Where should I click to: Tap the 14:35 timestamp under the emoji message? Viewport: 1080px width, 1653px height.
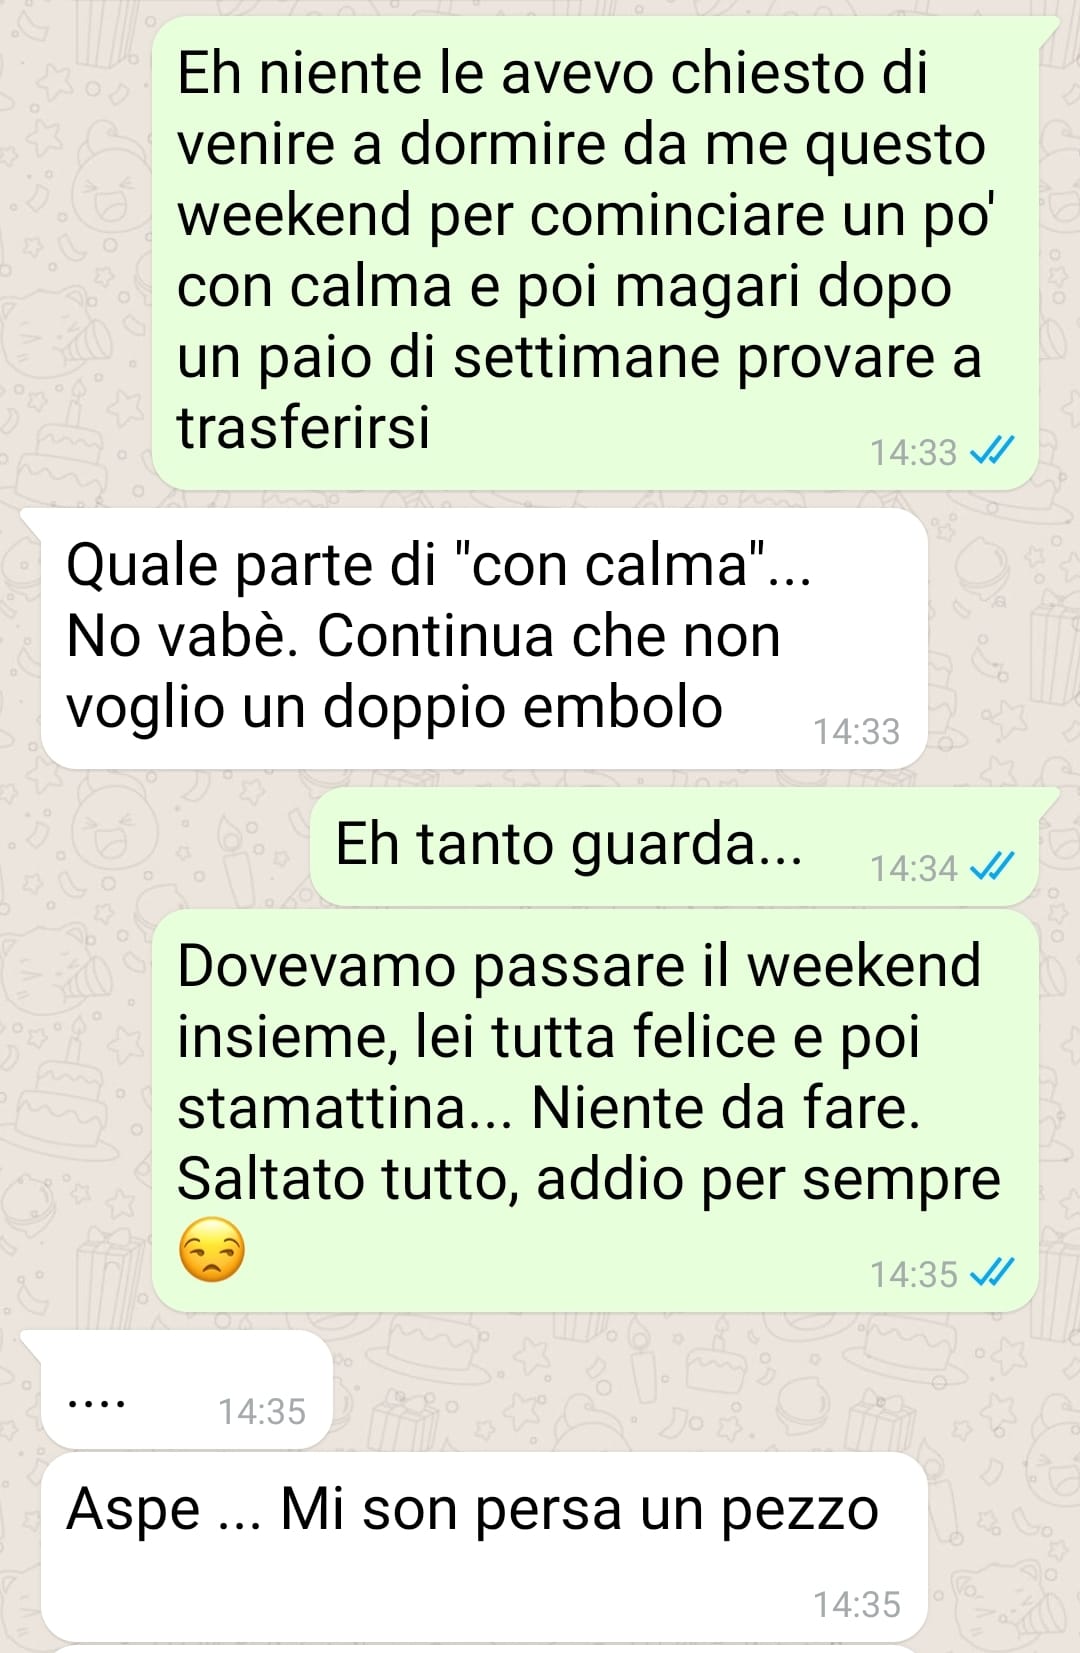point(913,1274)
